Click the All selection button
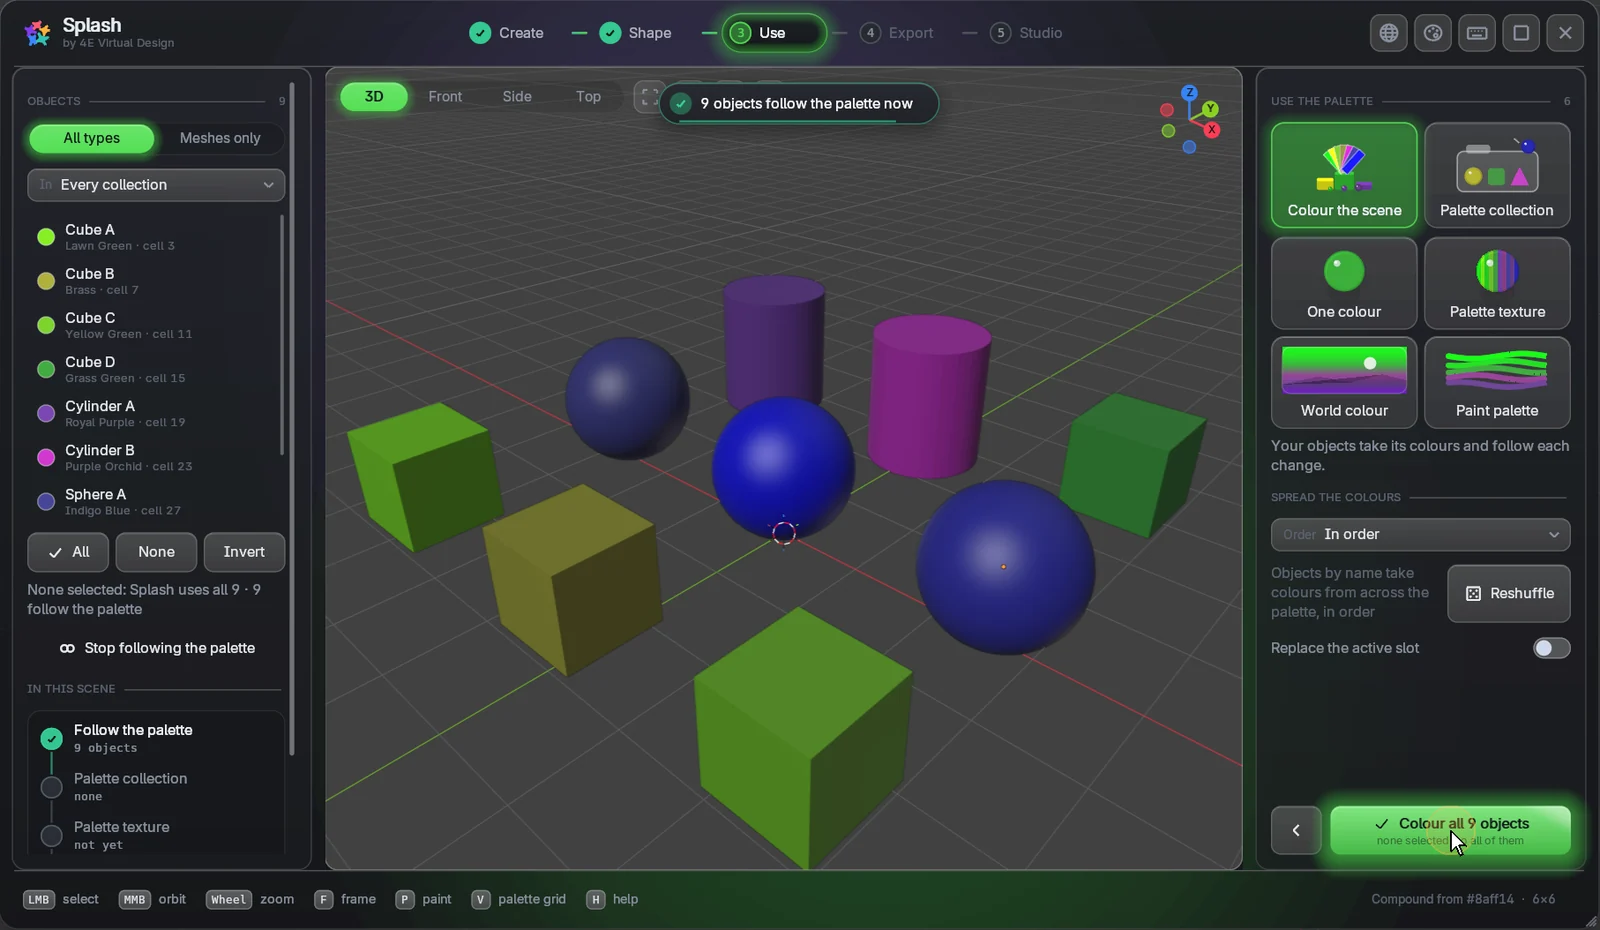Image resolution: width=1600 pixels, height=930 pixels. pyautogui.click(x=68, y=552)
